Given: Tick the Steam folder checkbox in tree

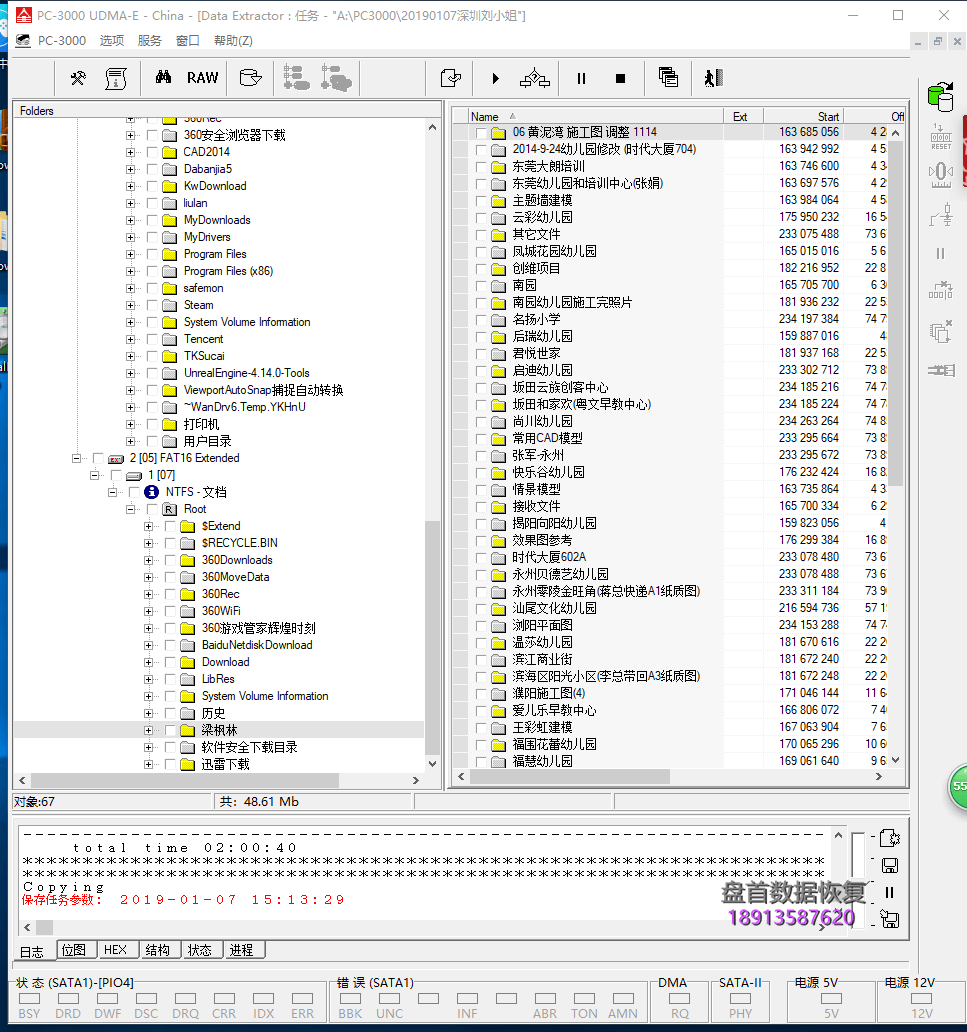Looking at the screenshot, I should 152,305.
